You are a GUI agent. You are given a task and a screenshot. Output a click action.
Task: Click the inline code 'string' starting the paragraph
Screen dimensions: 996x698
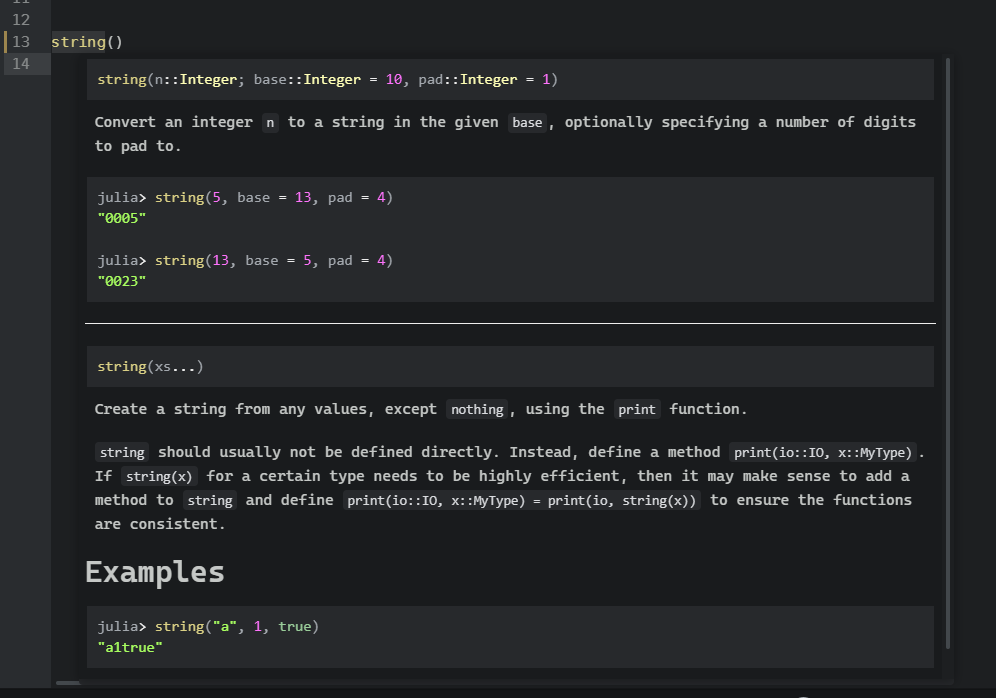point(122,452)
